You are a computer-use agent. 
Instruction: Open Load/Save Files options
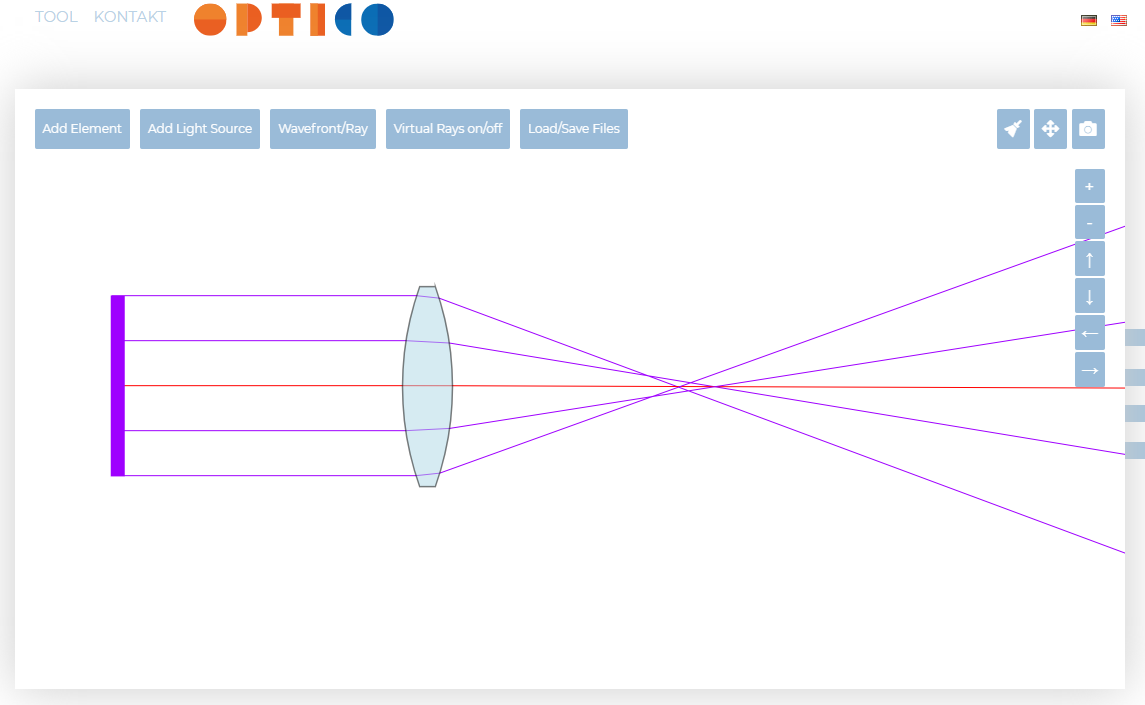574,129
